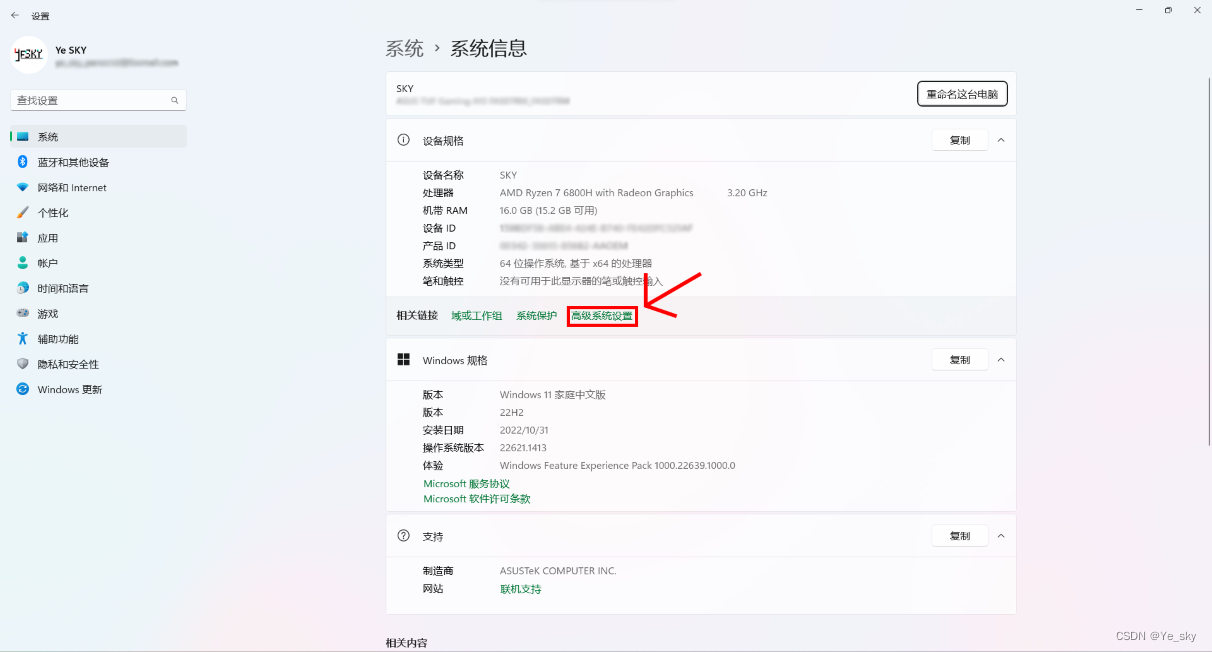1212x652 pixels.
Task: Click the search magnifier icon
Action: [175, 100]
